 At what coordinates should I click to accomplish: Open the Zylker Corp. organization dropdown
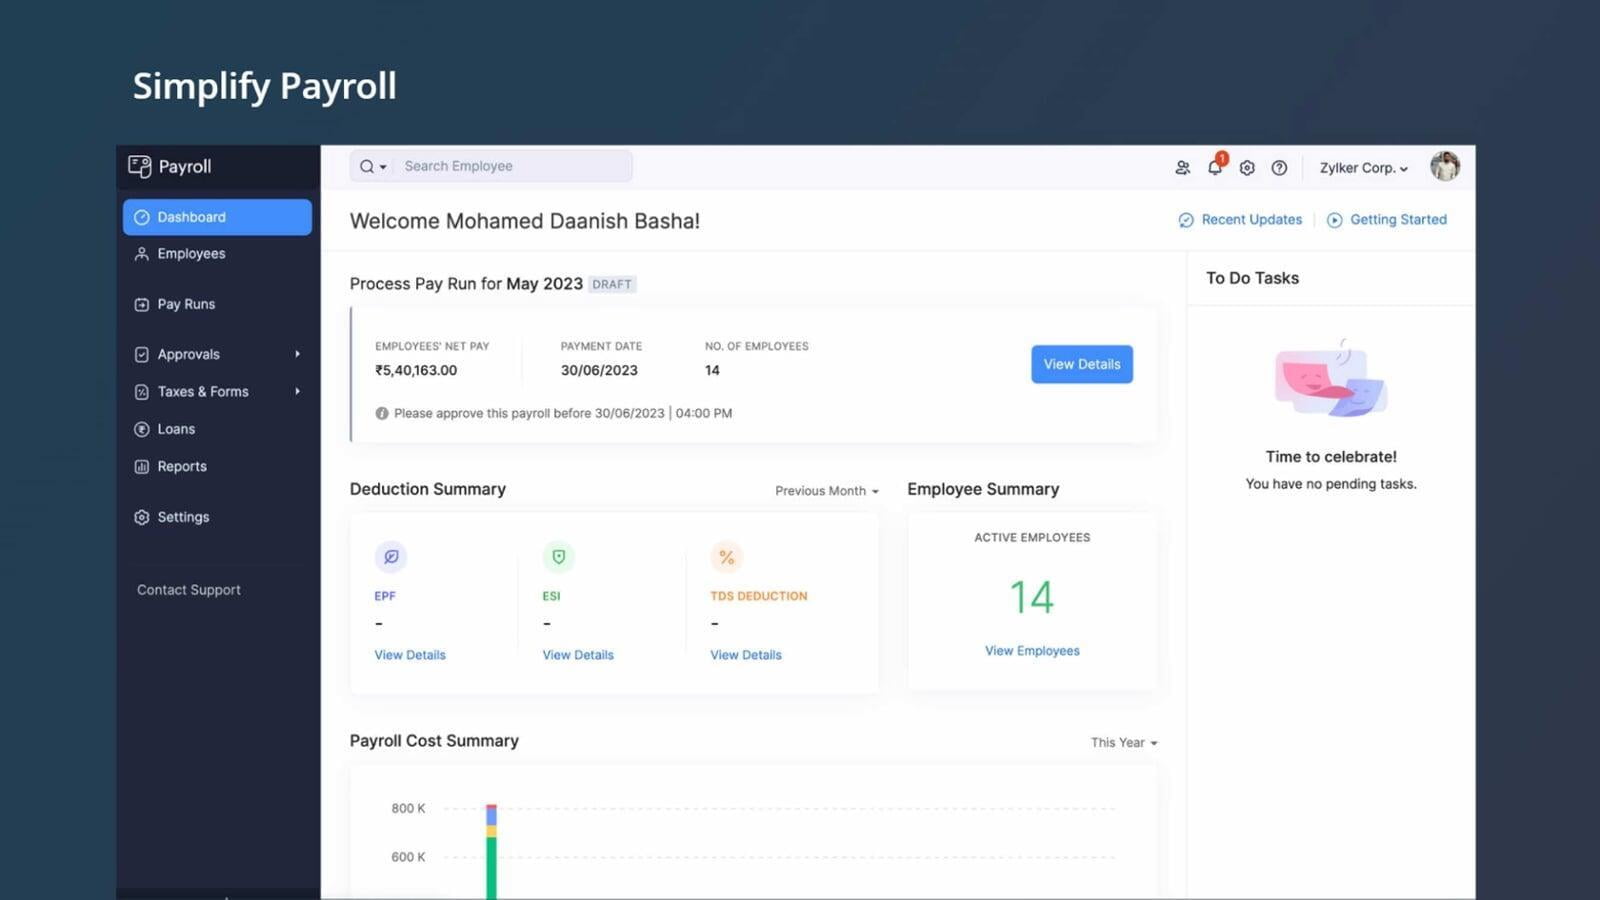[1364, 168]
